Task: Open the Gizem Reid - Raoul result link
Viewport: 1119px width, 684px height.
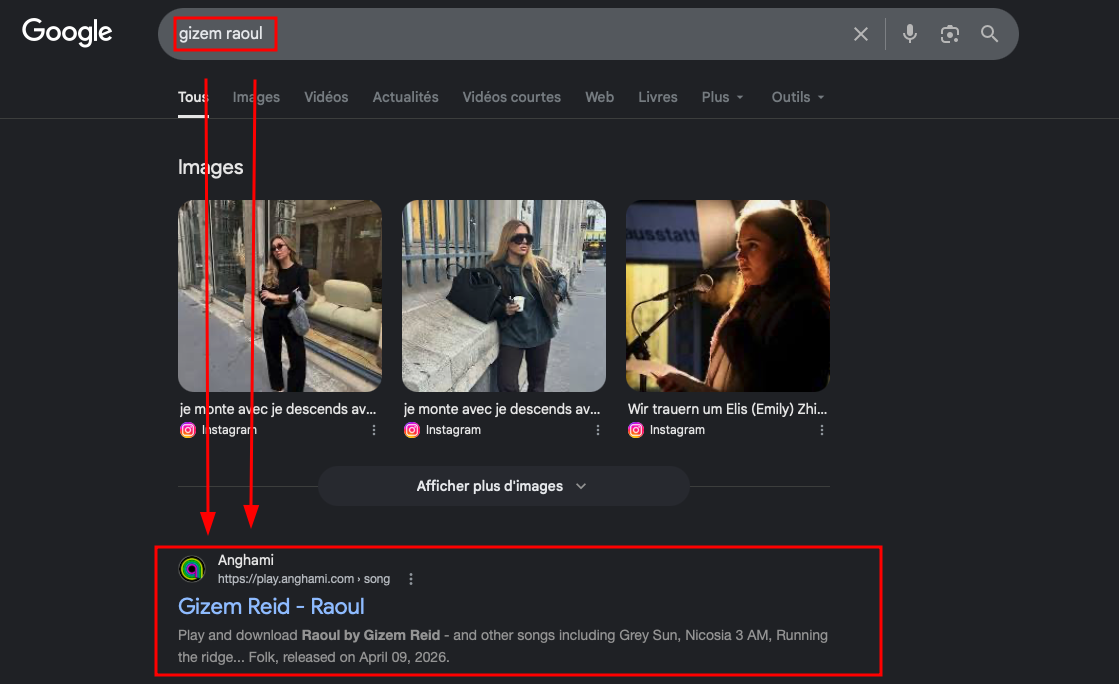Action: coord(271,606)
